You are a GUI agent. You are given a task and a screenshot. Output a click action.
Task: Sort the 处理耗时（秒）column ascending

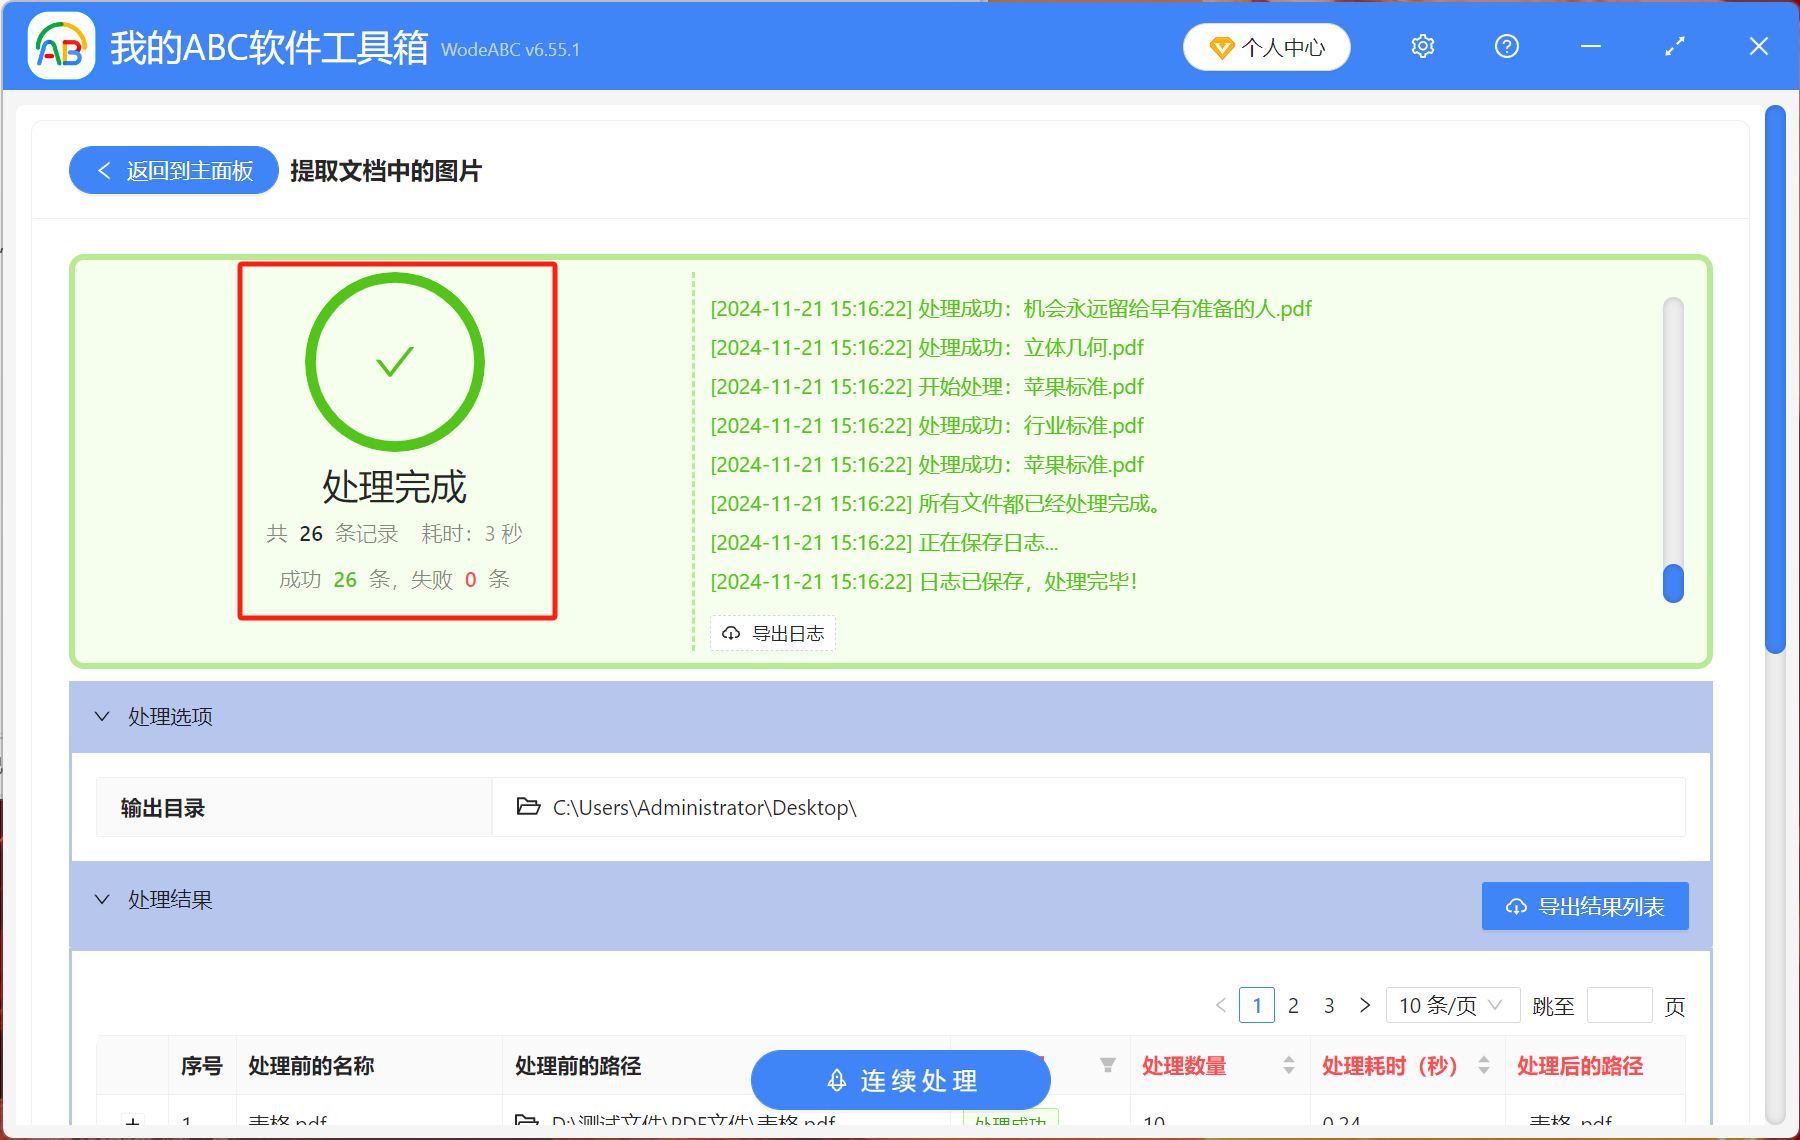point(1484,1060)
